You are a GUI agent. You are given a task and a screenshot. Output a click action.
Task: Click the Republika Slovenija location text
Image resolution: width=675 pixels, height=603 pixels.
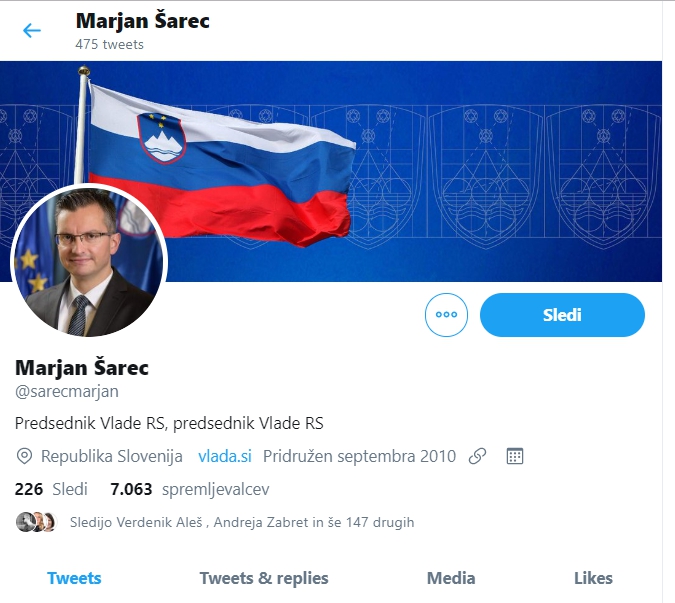[x=111, y=456]
